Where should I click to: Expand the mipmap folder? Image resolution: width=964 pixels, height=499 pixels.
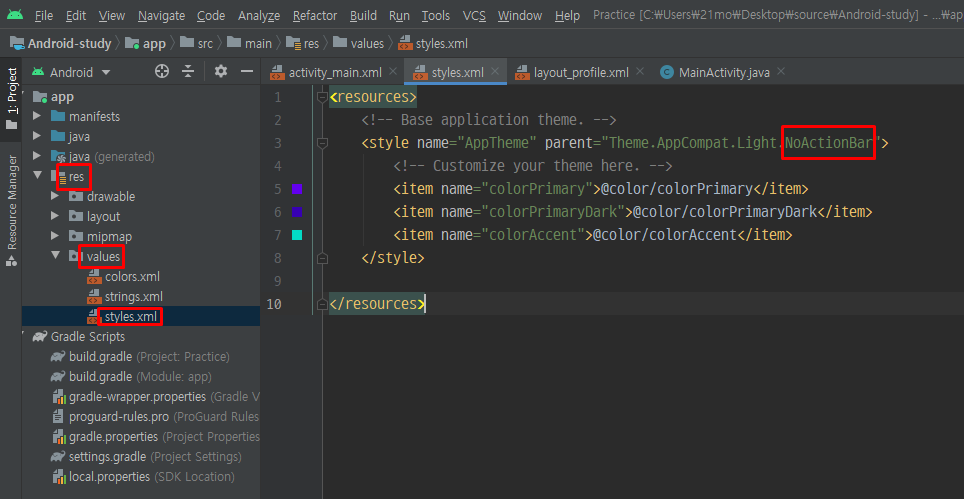[x=55, y=237]
